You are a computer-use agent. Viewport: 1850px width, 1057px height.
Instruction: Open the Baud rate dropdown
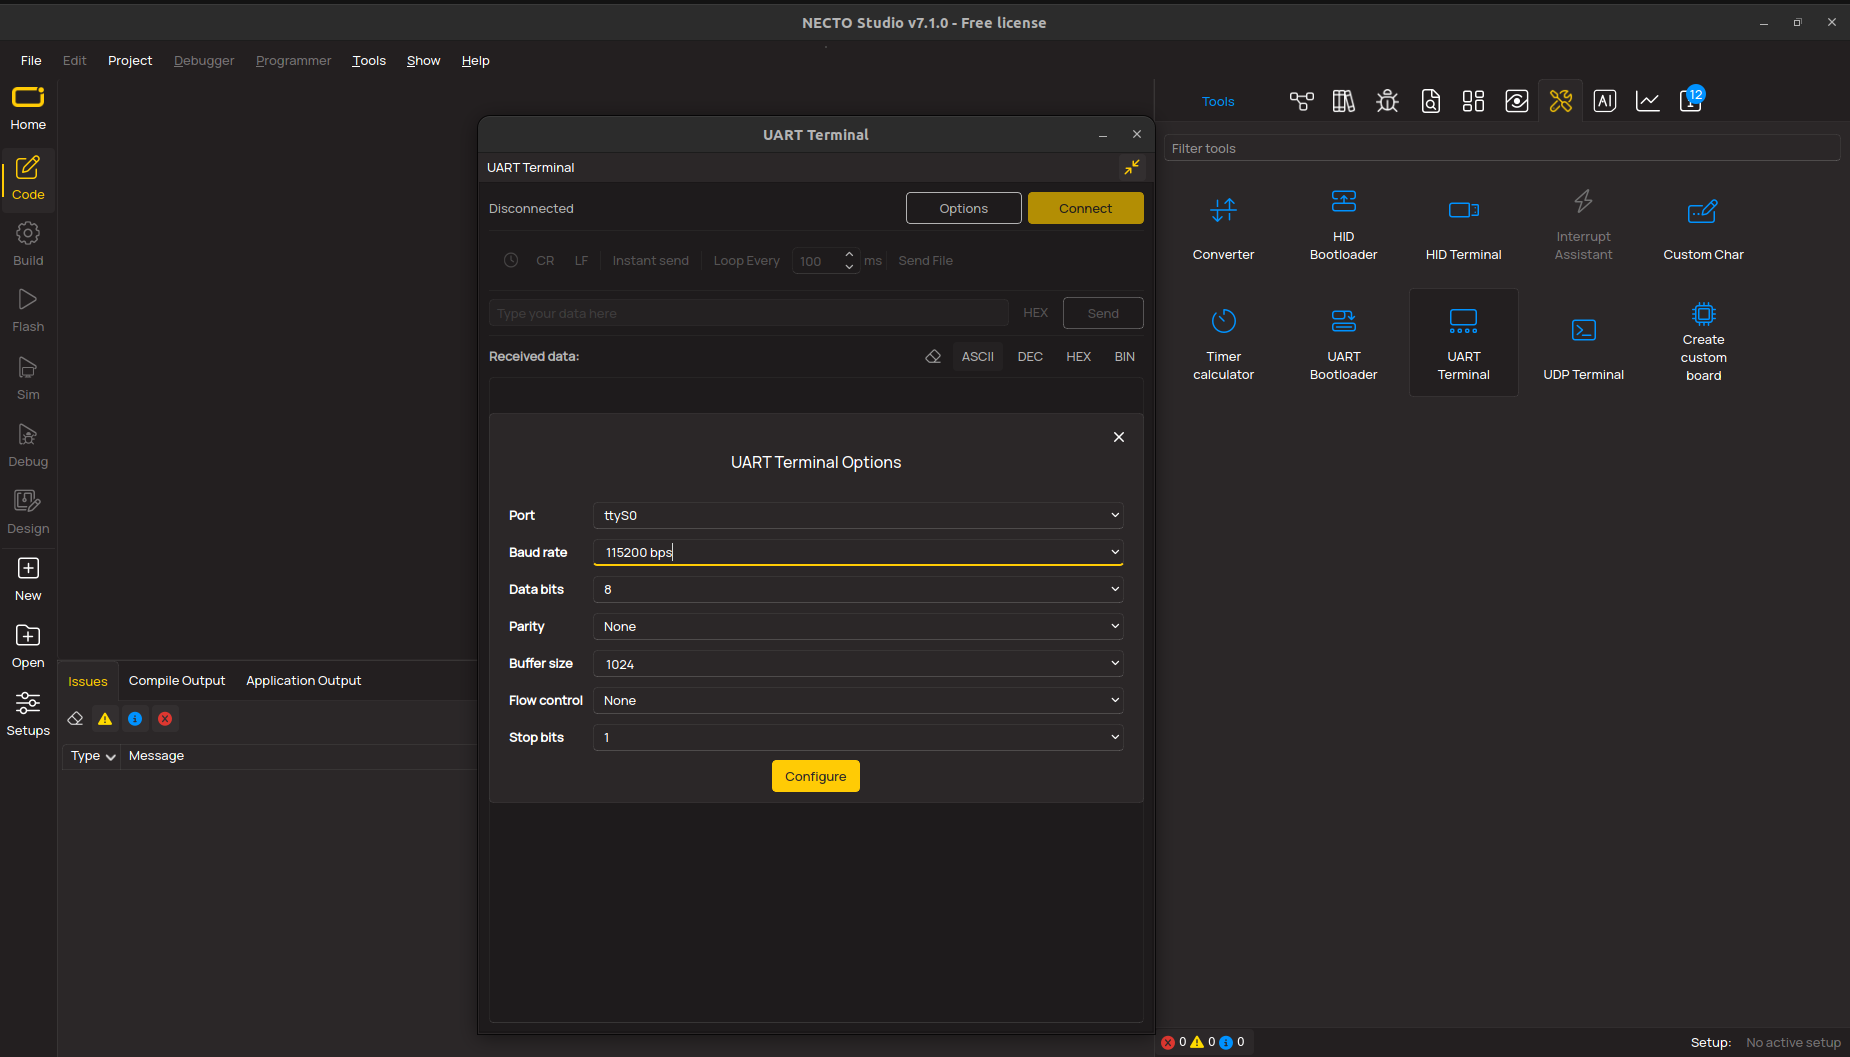pos(858,552)
